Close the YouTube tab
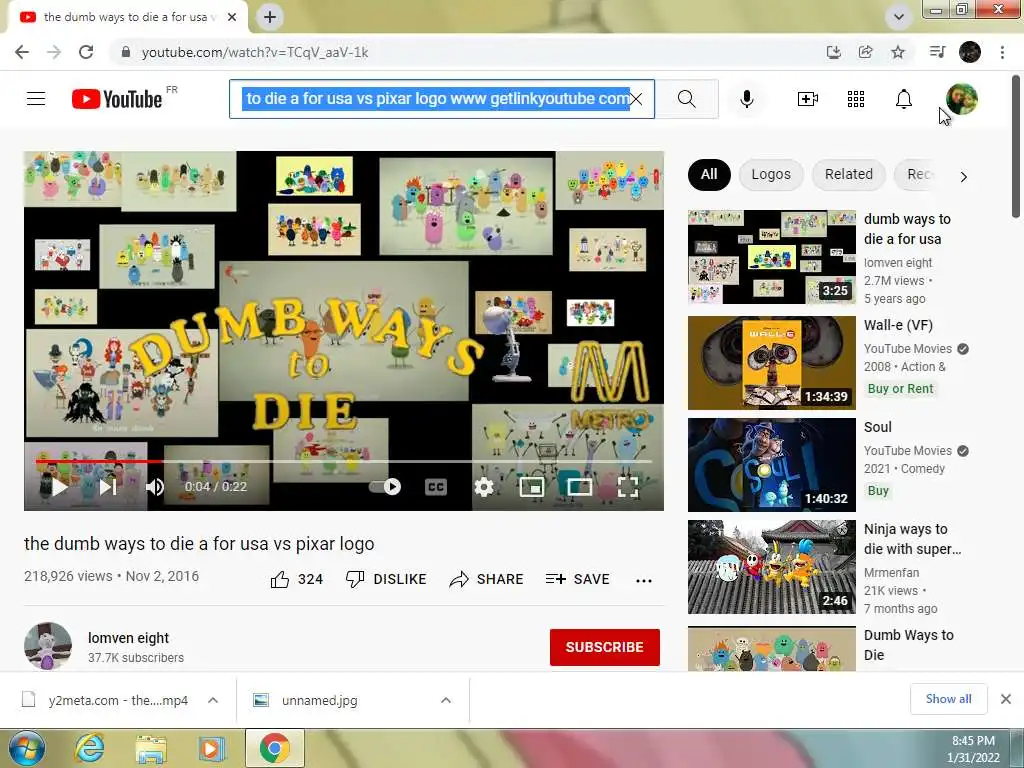1024x768 pixels. [232, 17]
